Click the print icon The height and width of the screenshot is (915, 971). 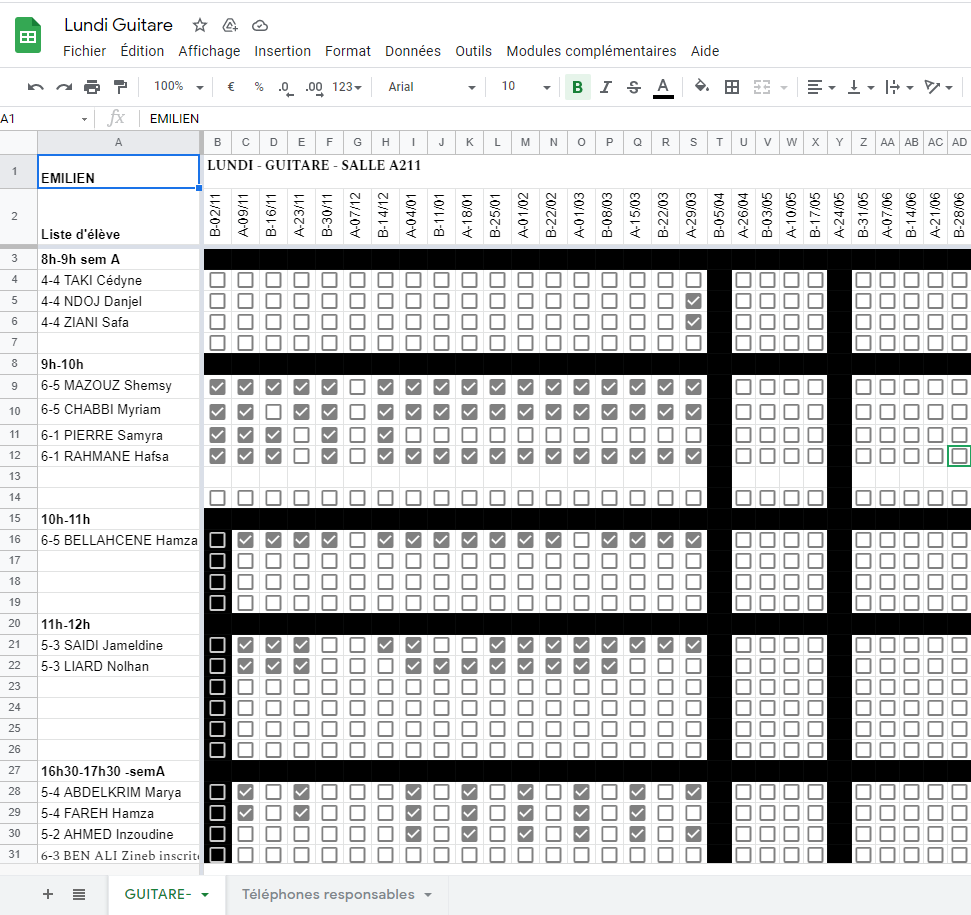coord(92,87)
